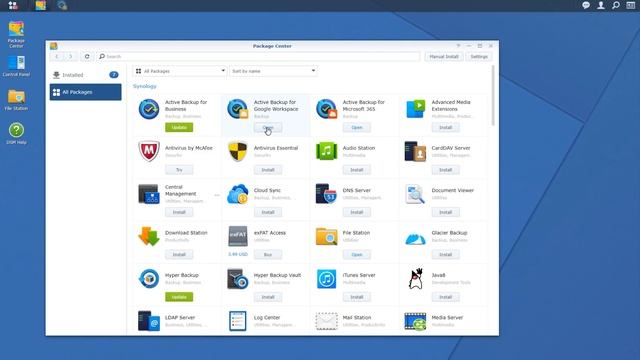Click the Central Management System icon
The height and width of the screenshot is (360, 640).
[x=149, y=194]
